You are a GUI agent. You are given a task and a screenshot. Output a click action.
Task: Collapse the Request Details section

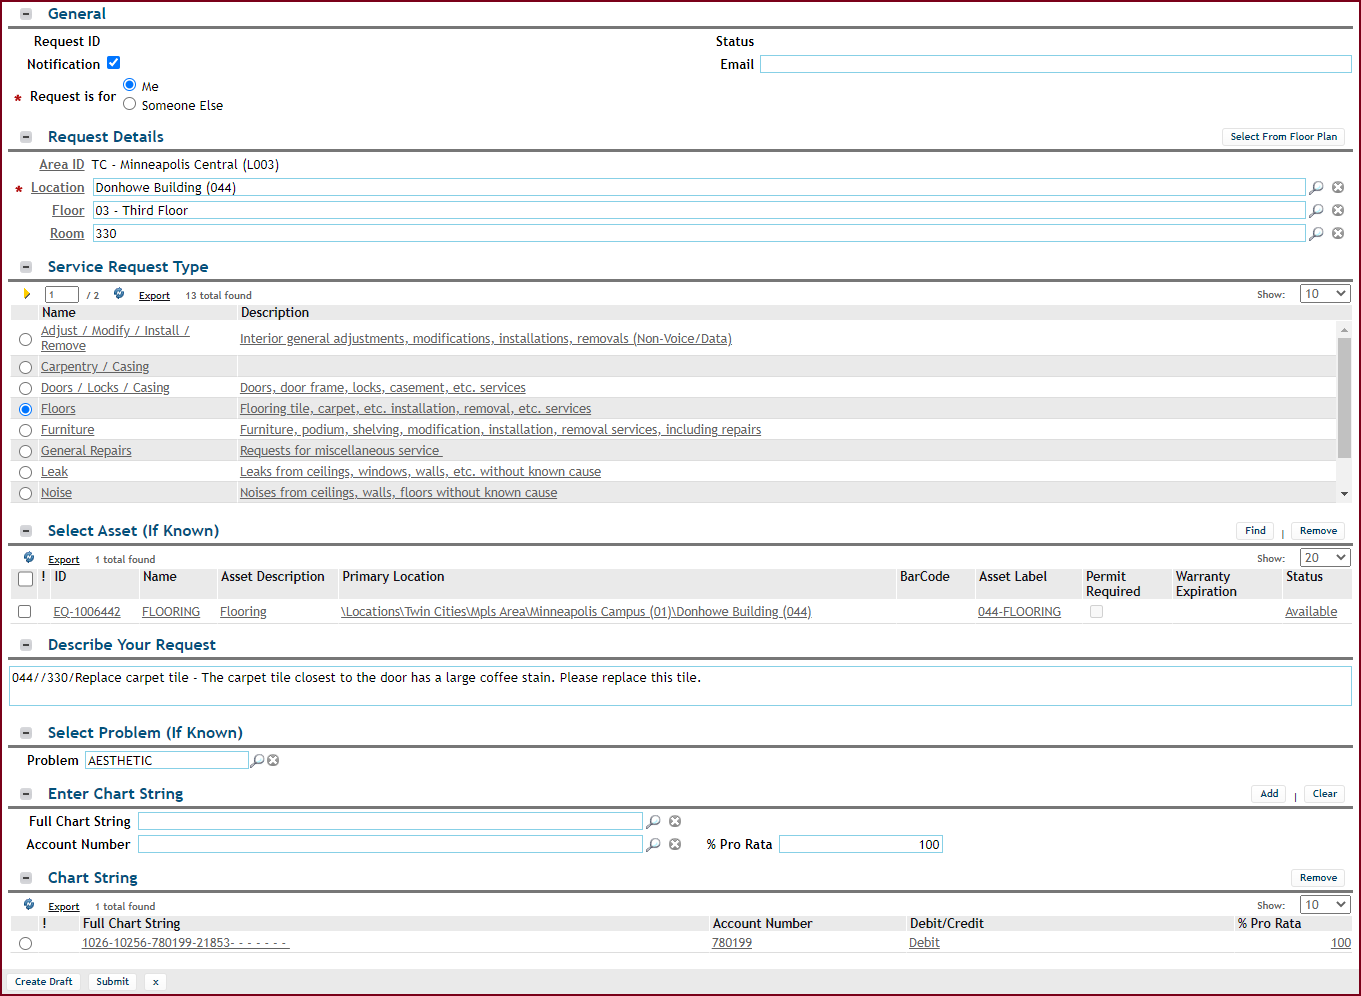(26, 137)
